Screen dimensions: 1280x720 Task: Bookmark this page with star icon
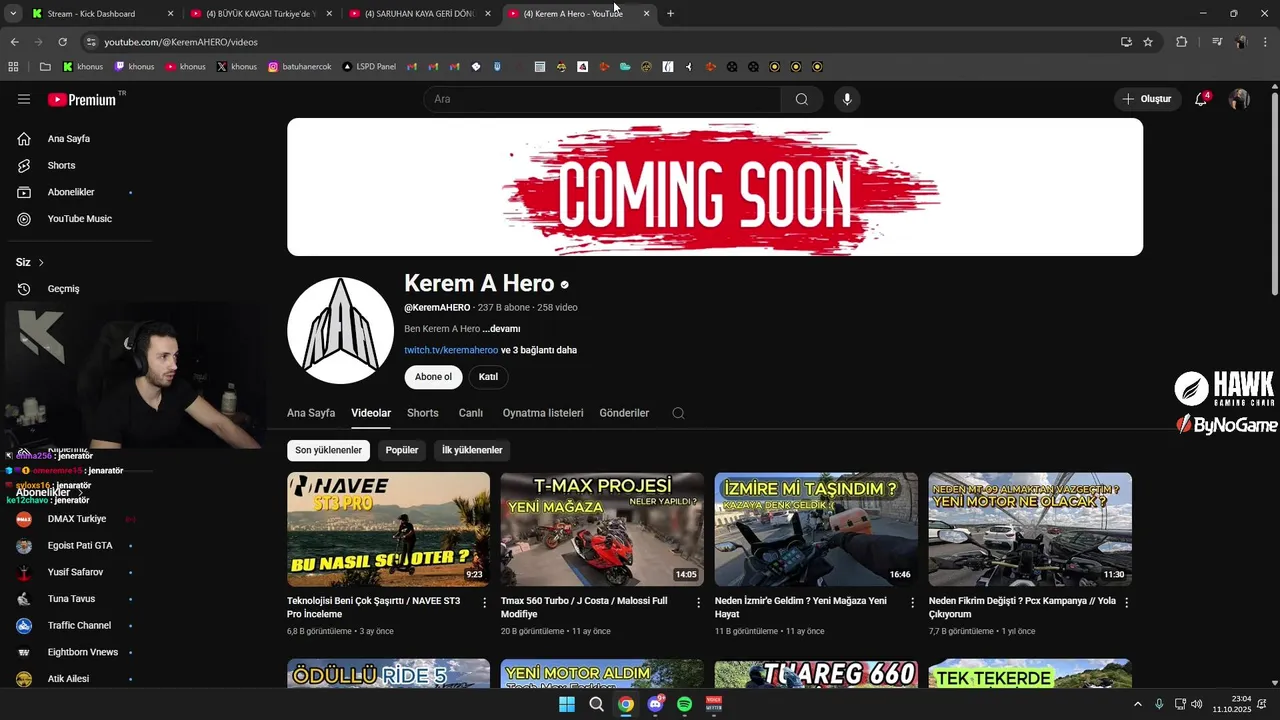1148,42
